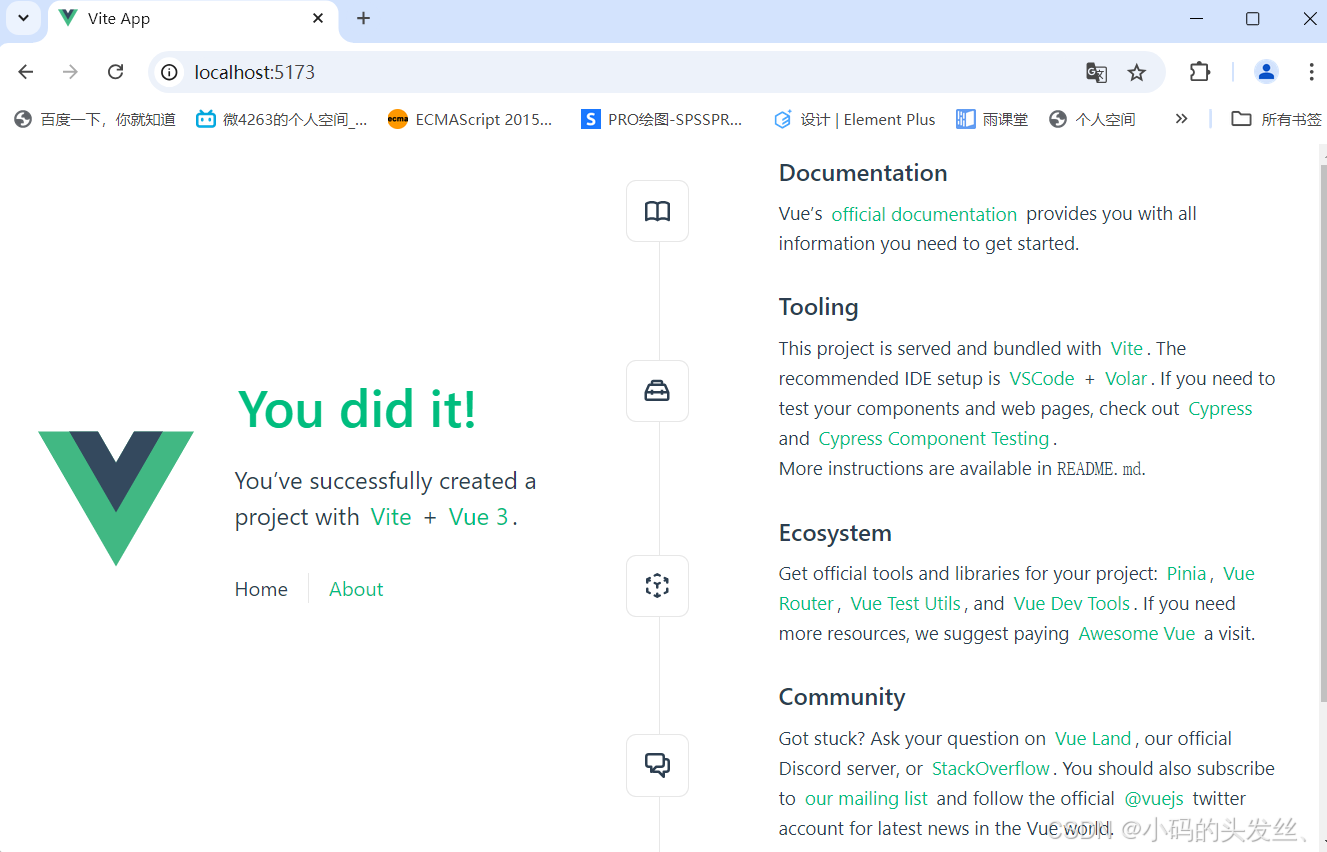This screenshot has width=1327, height=852.
Task: Open the Vue Dev Tools link
Action: [x=1072, y=604]
